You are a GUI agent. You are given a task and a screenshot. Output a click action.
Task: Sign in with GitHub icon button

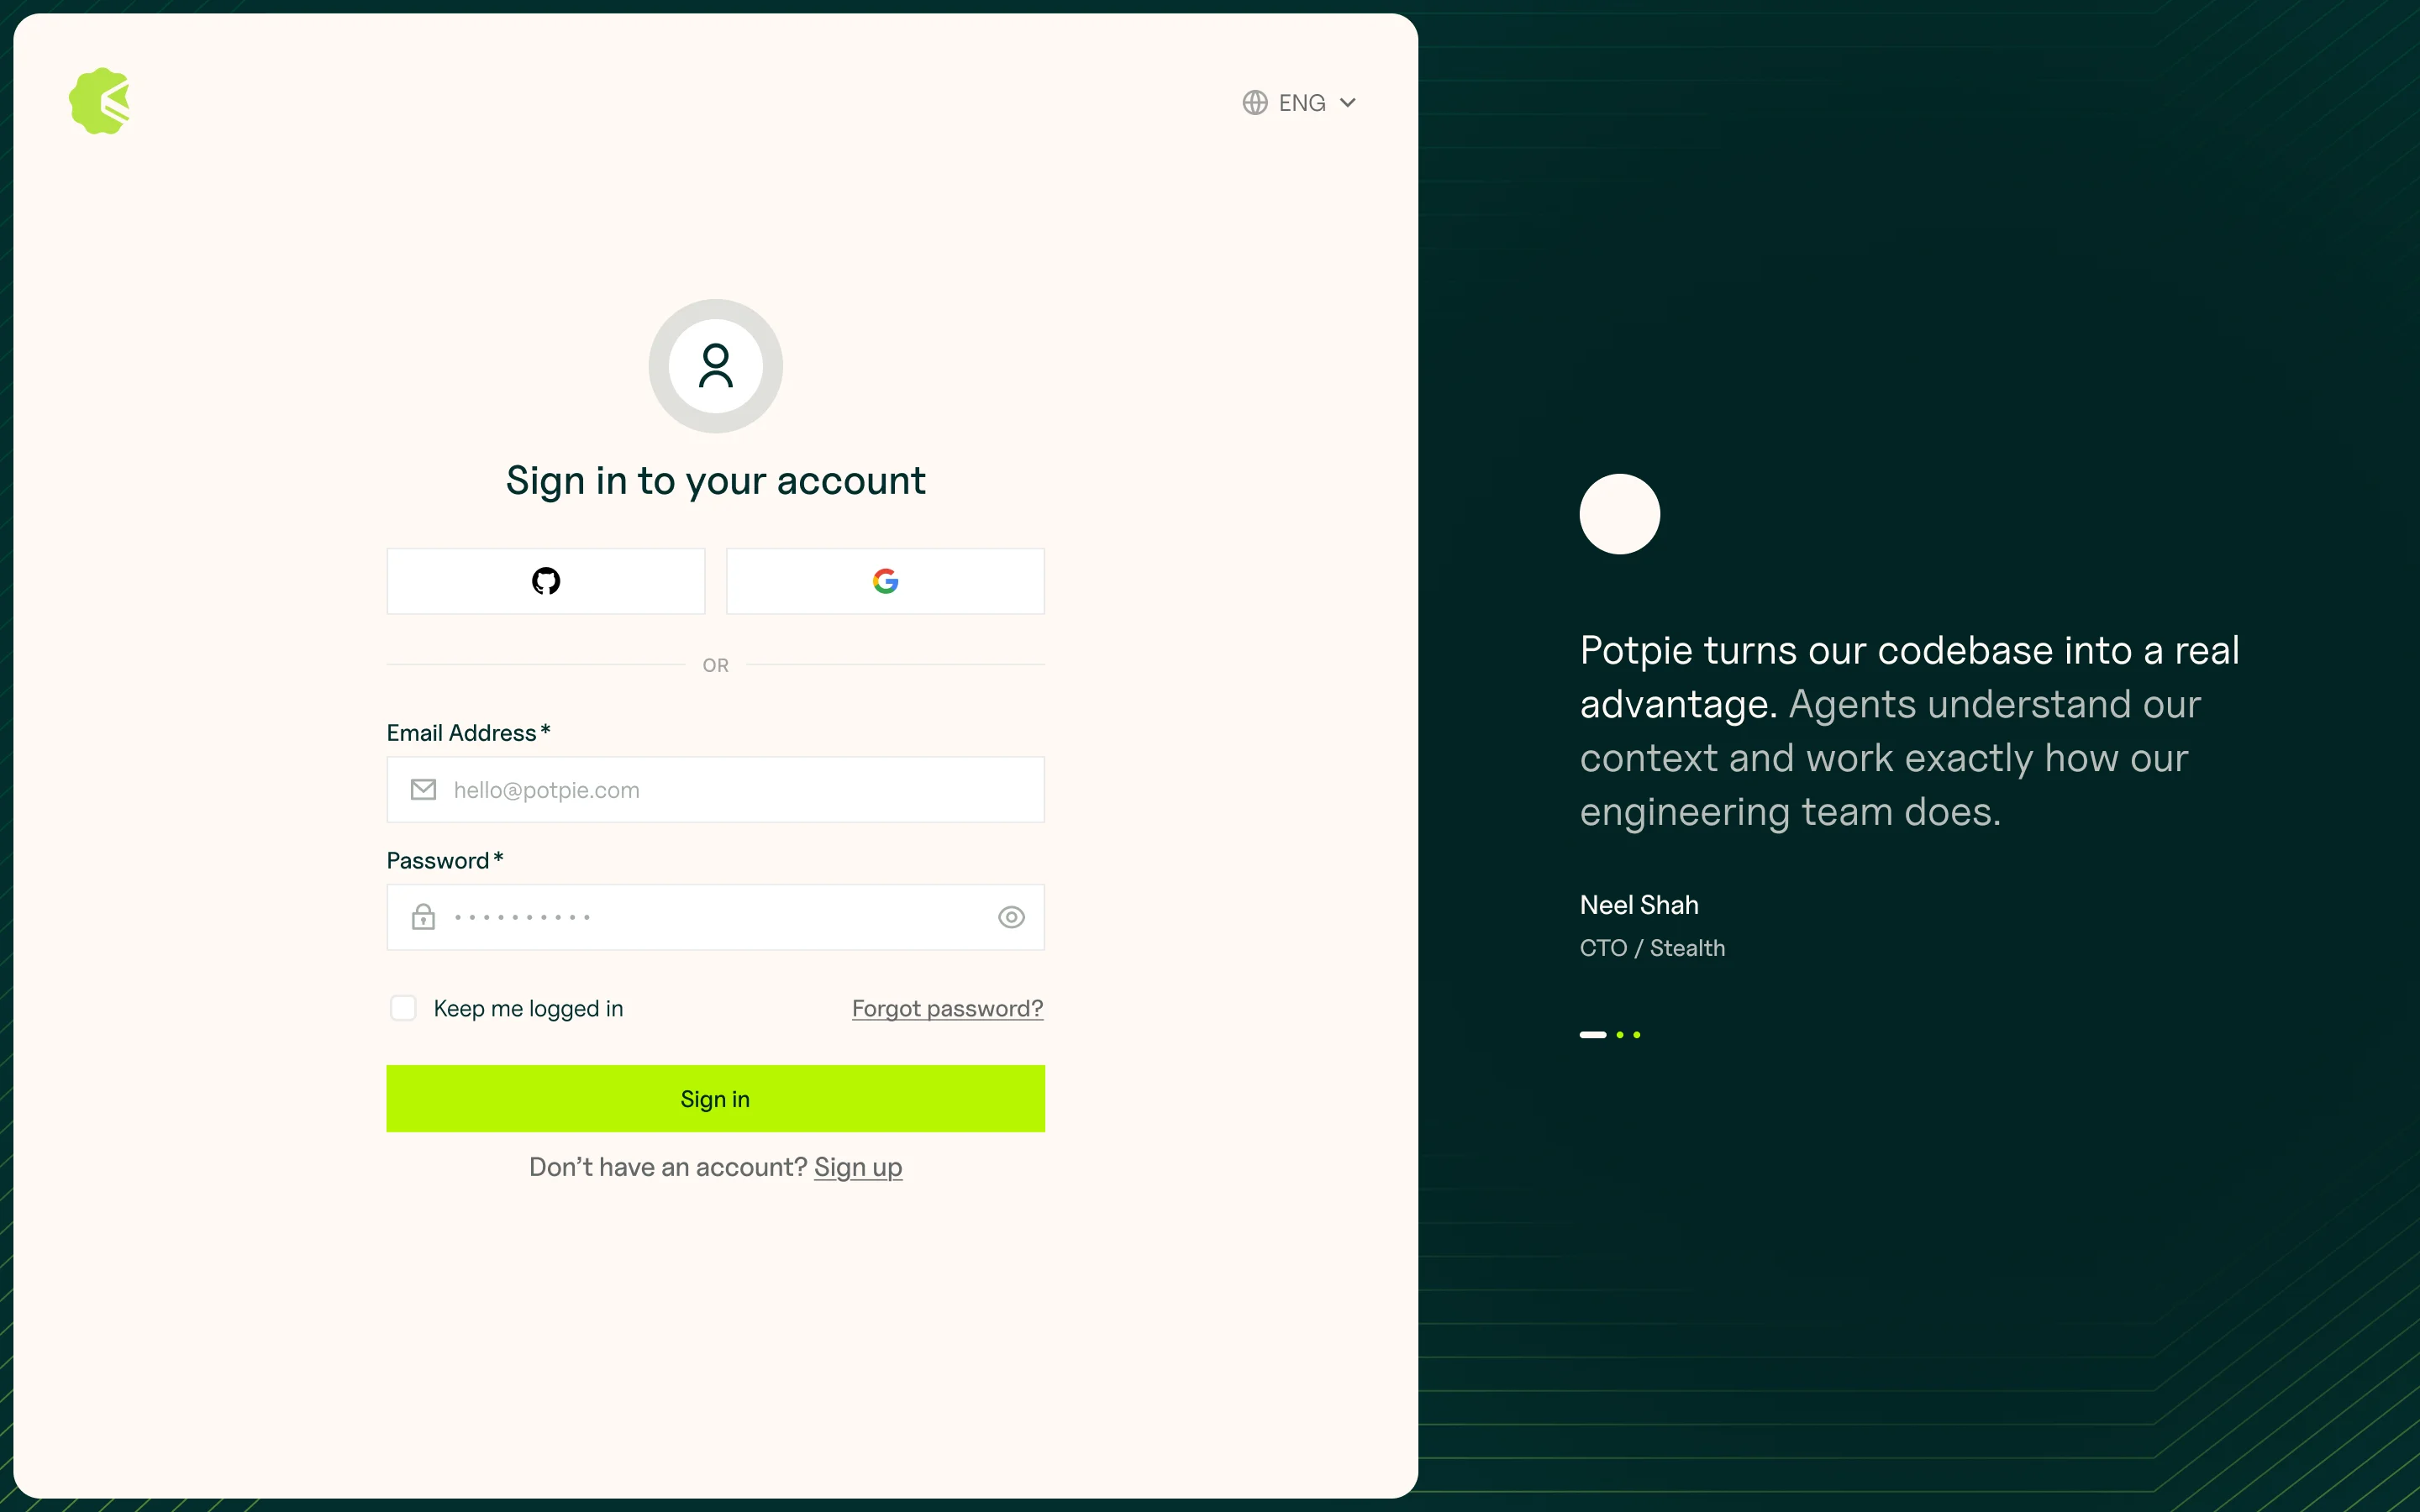546,581
